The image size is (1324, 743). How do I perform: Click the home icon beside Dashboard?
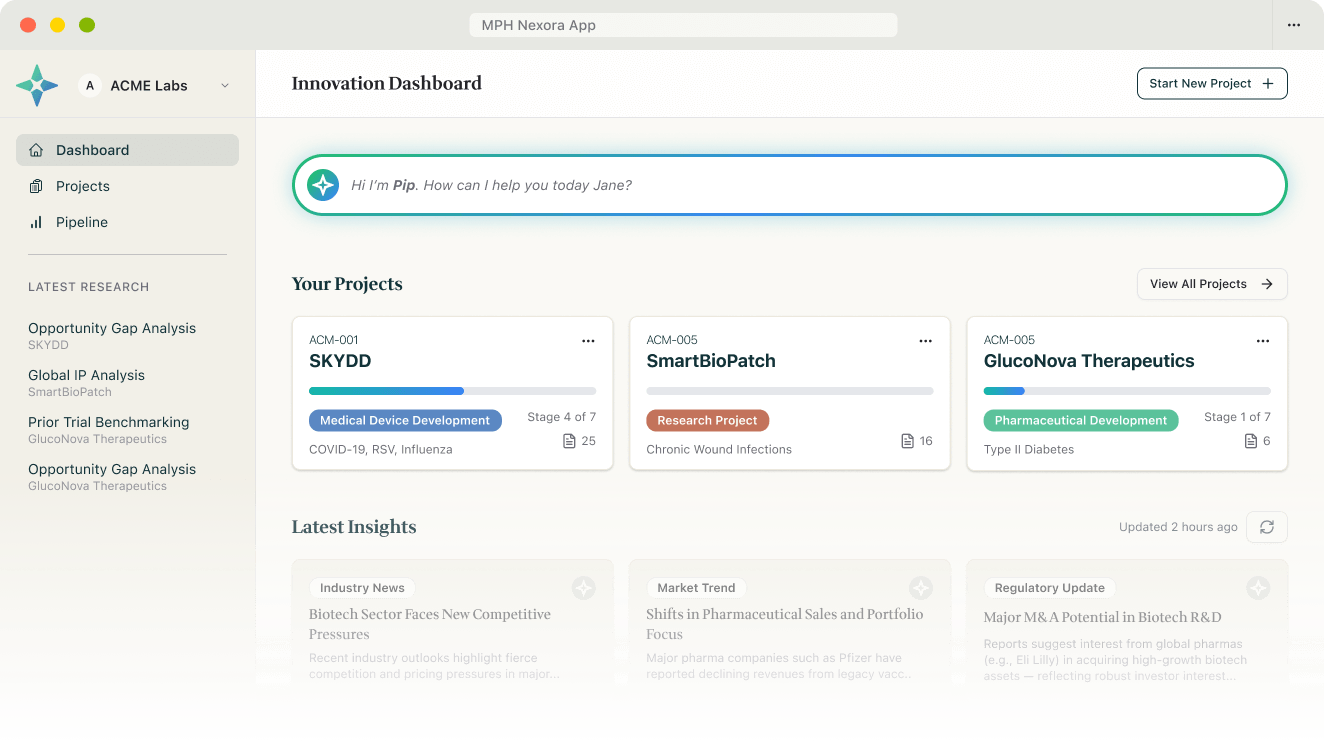click(x=36, y=150)
